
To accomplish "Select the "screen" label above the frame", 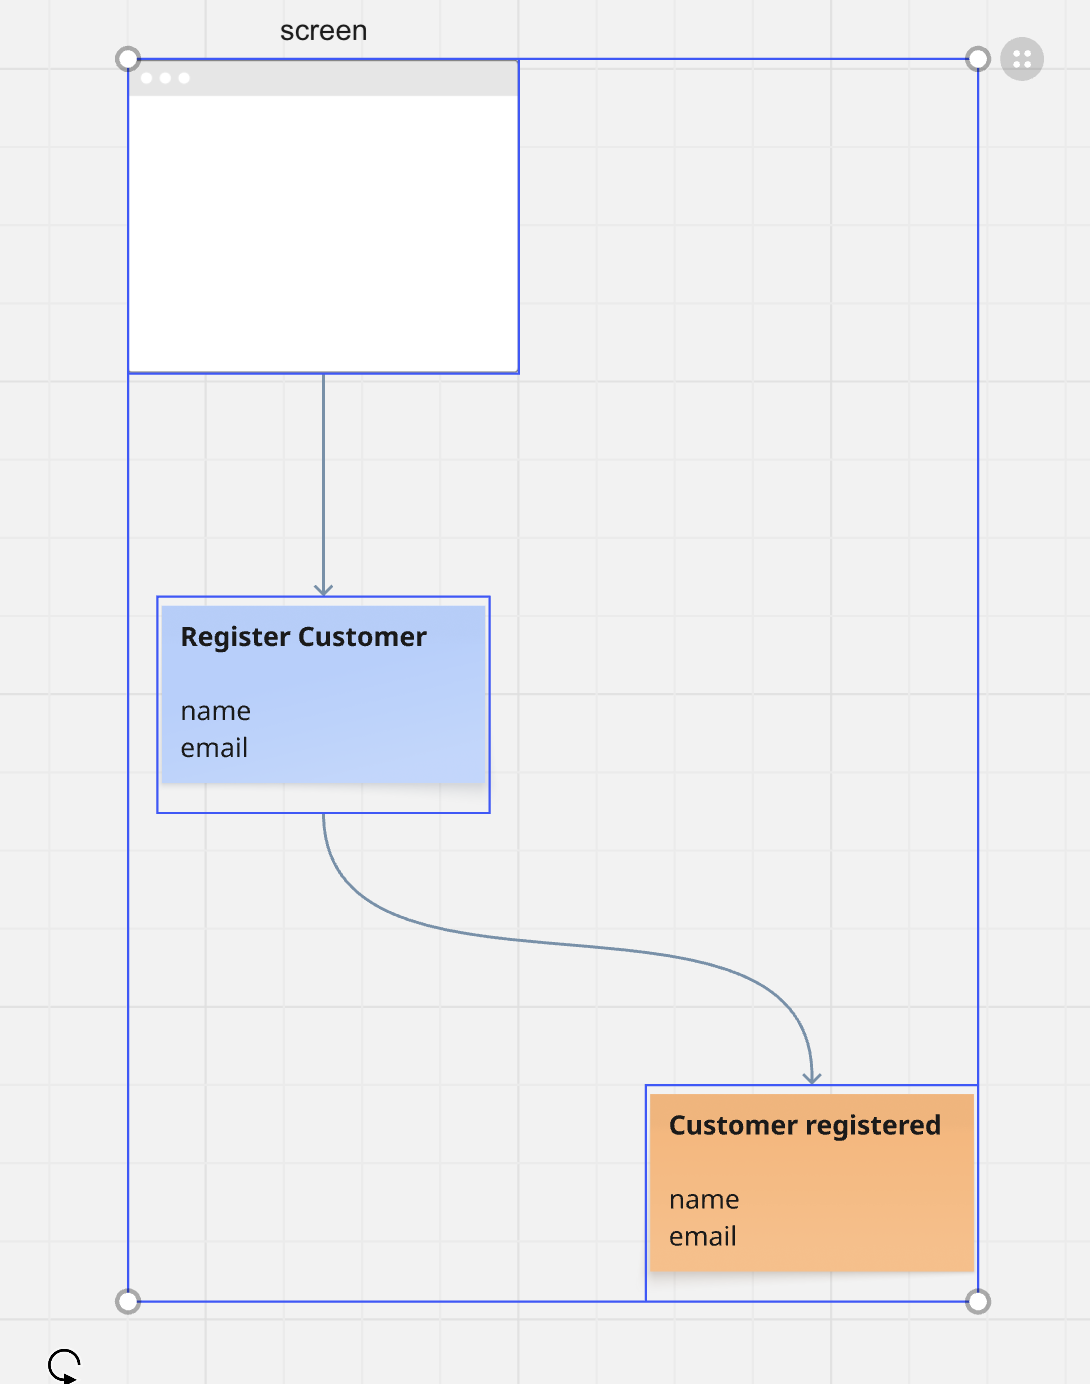I will point(323,31).
